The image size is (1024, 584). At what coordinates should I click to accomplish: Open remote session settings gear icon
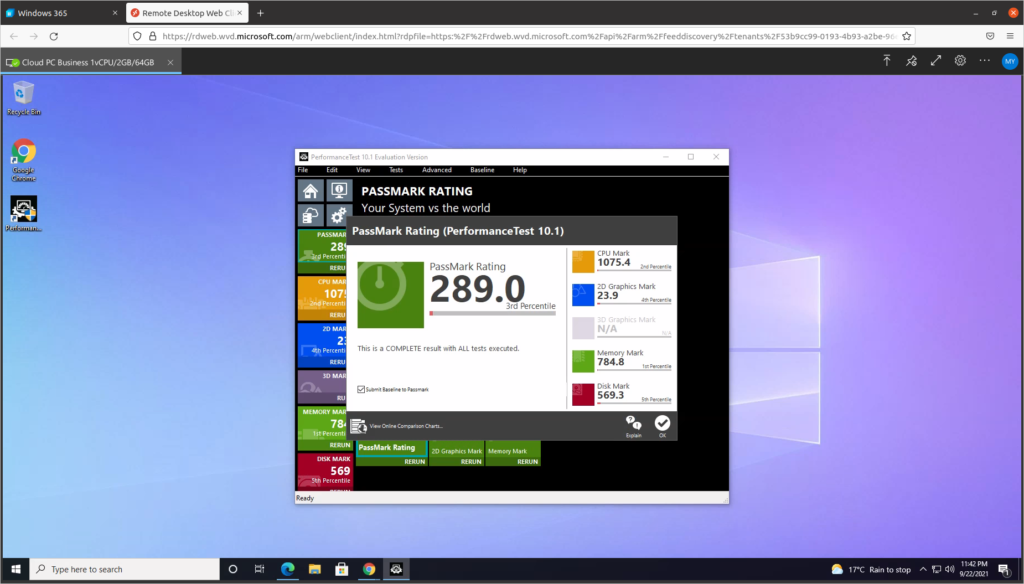[960, 61]
